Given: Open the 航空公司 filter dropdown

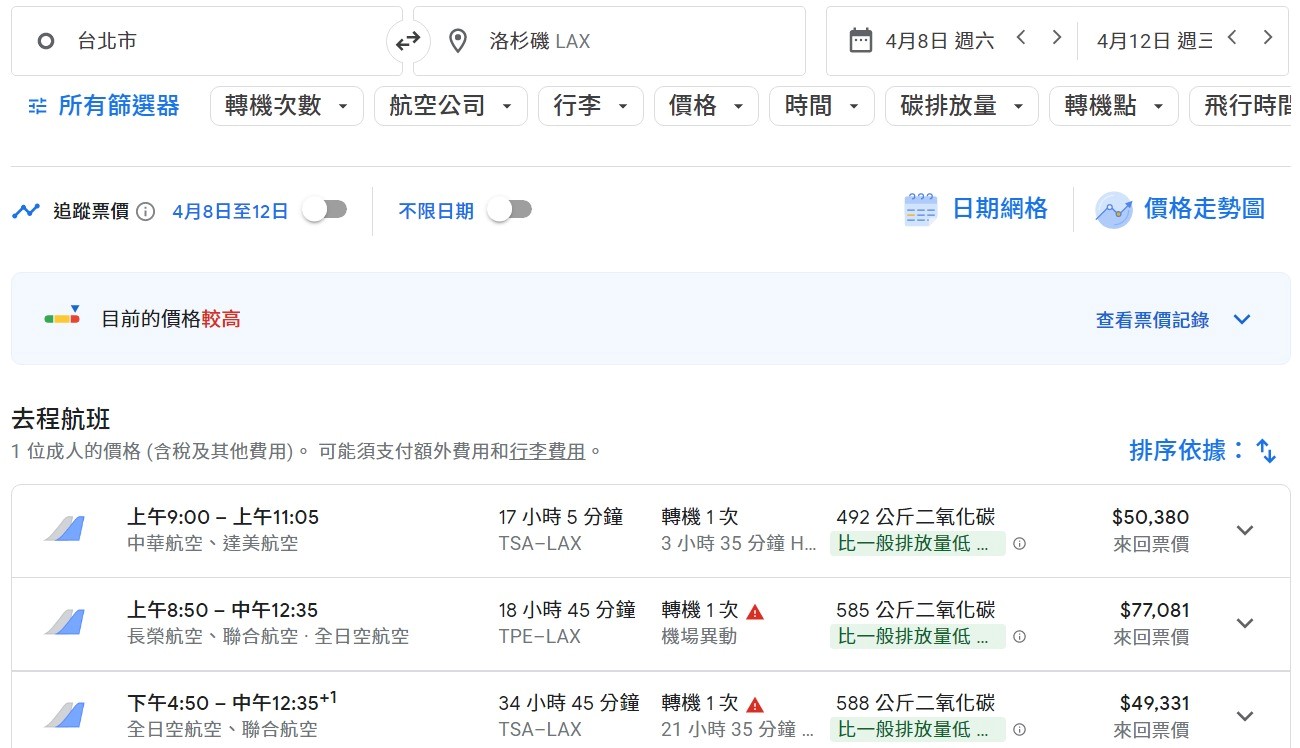Looking at the screenshot, I should [450, 106].
